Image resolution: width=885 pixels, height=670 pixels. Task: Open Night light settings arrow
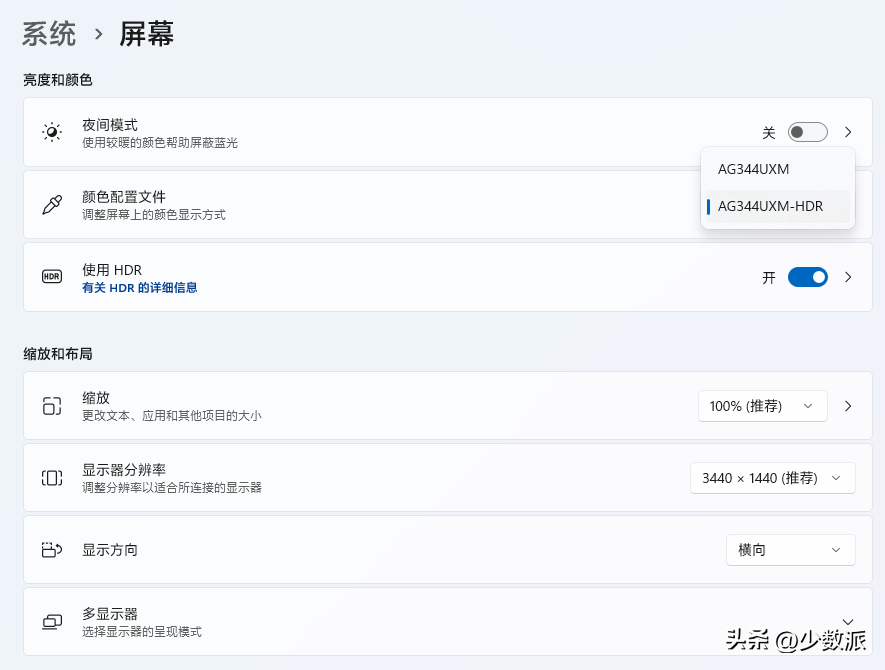tap(848, 132)
